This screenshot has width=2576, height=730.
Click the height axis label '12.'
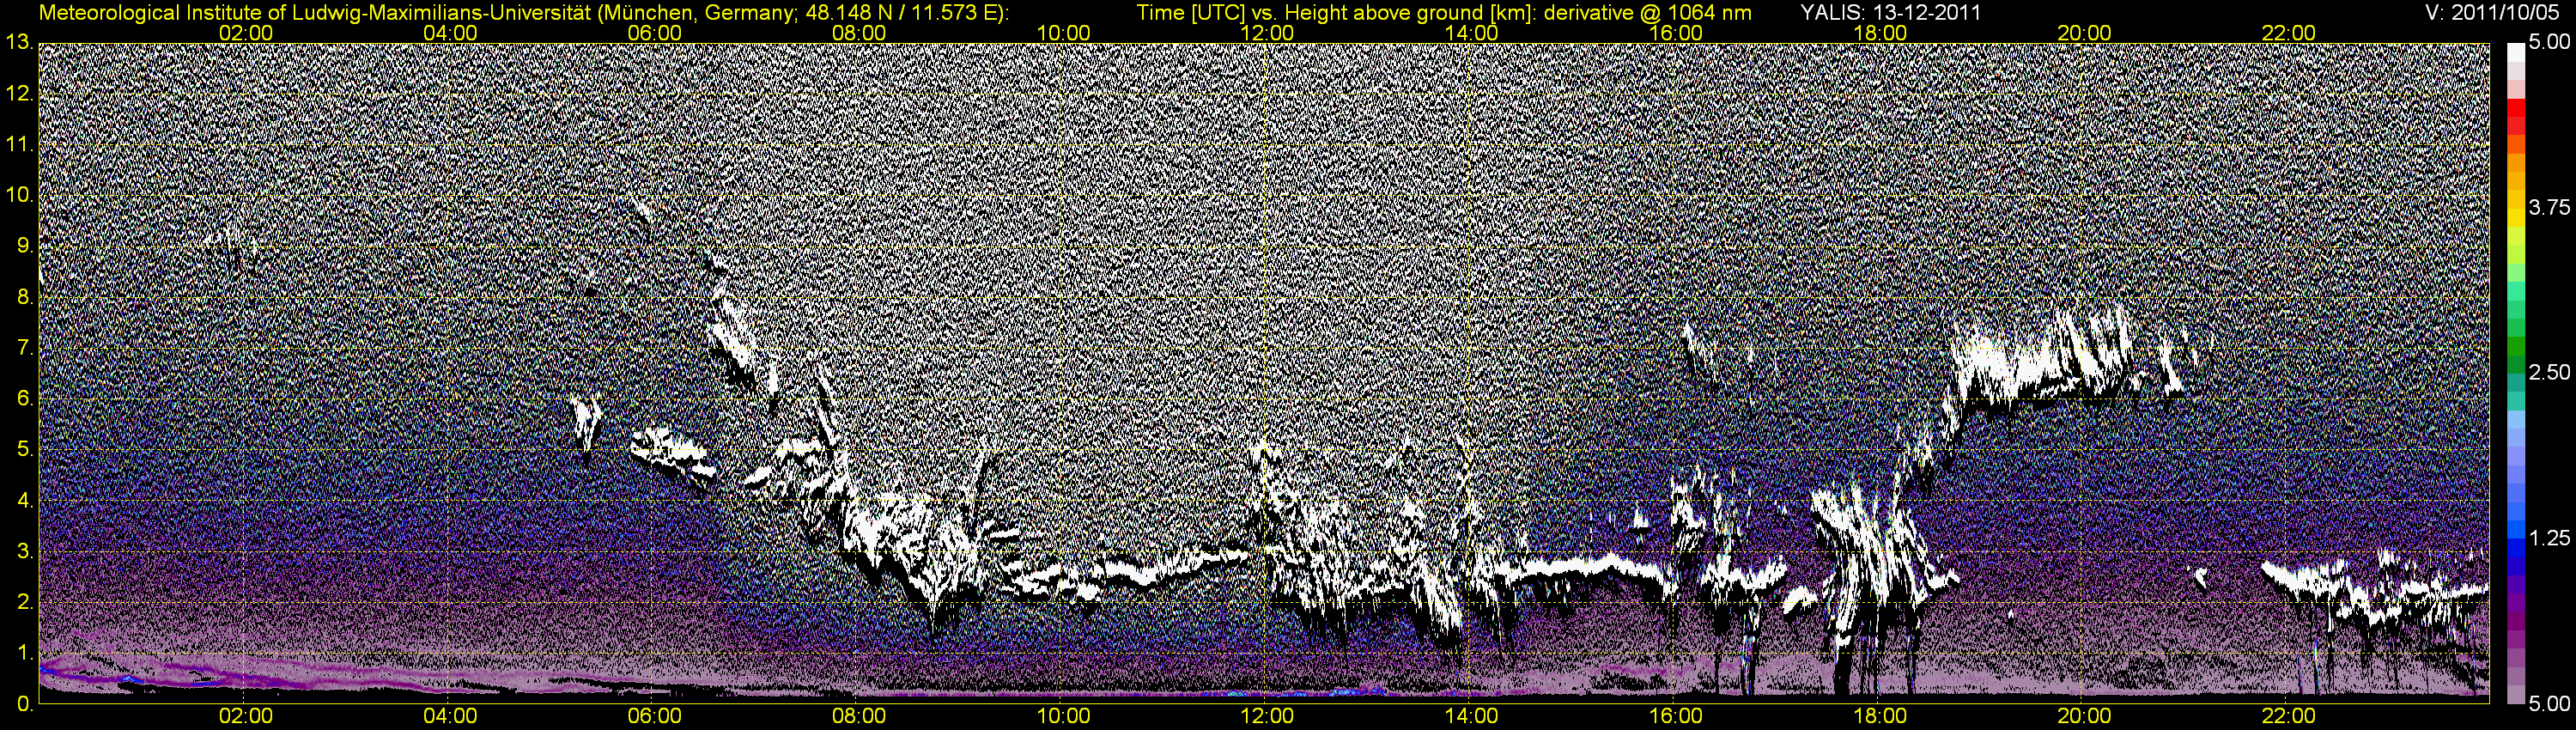20,93
